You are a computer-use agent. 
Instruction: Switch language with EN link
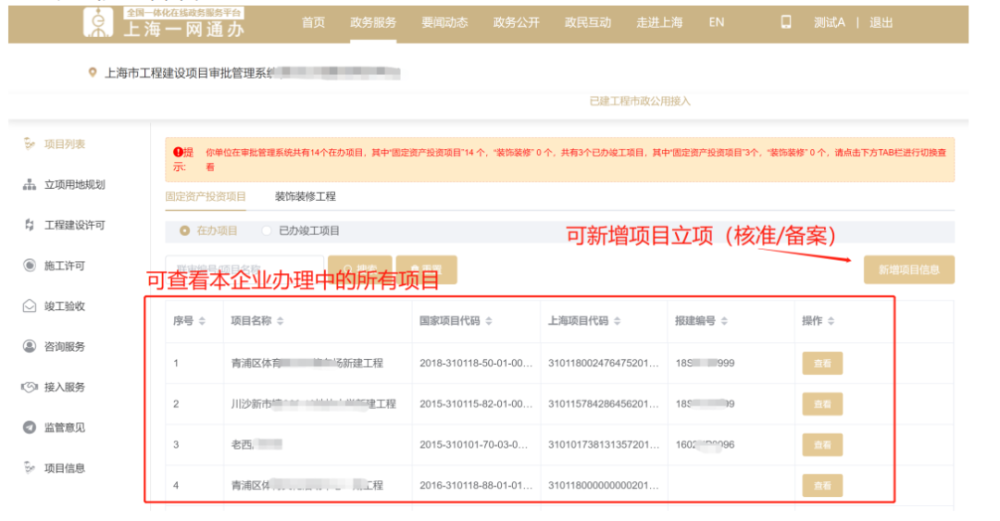pyautogui.click(x=716, y=22)
